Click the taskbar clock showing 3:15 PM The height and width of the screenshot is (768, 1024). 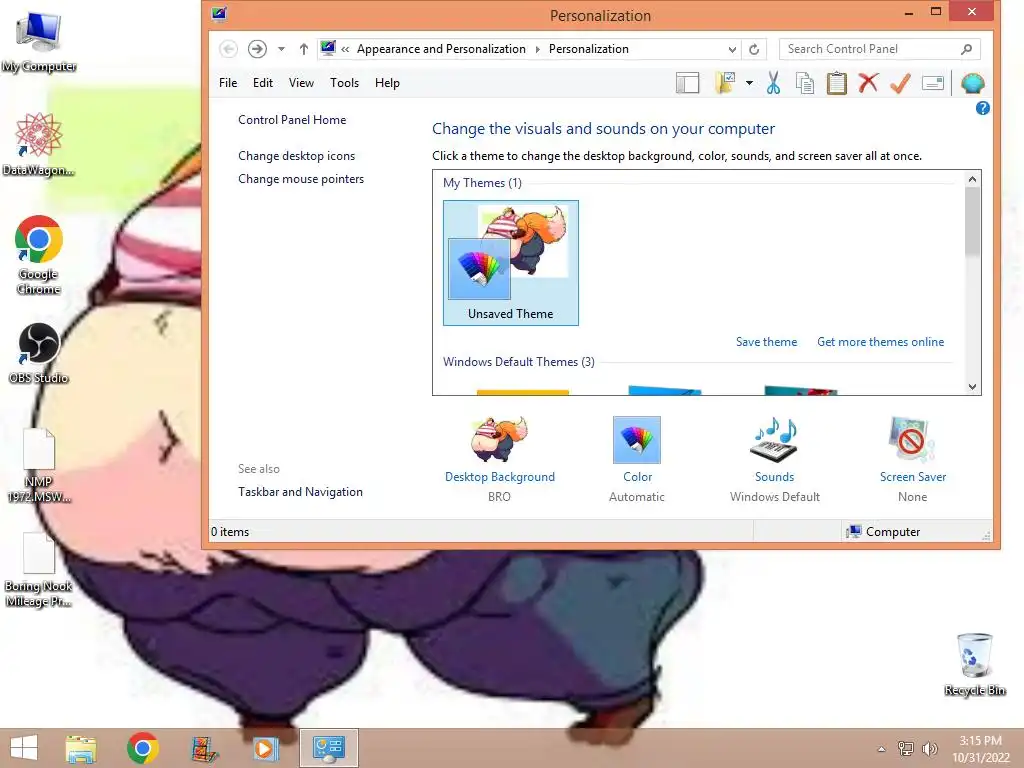tap(980, 749)
